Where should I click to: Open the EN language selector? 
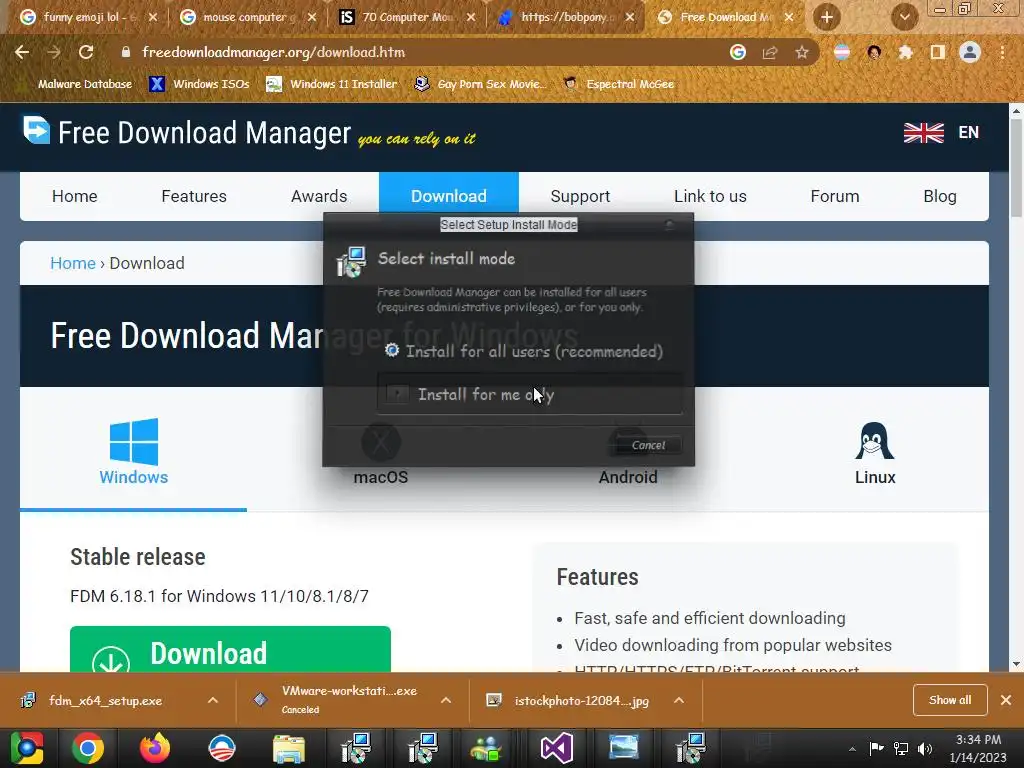[968, 133]
